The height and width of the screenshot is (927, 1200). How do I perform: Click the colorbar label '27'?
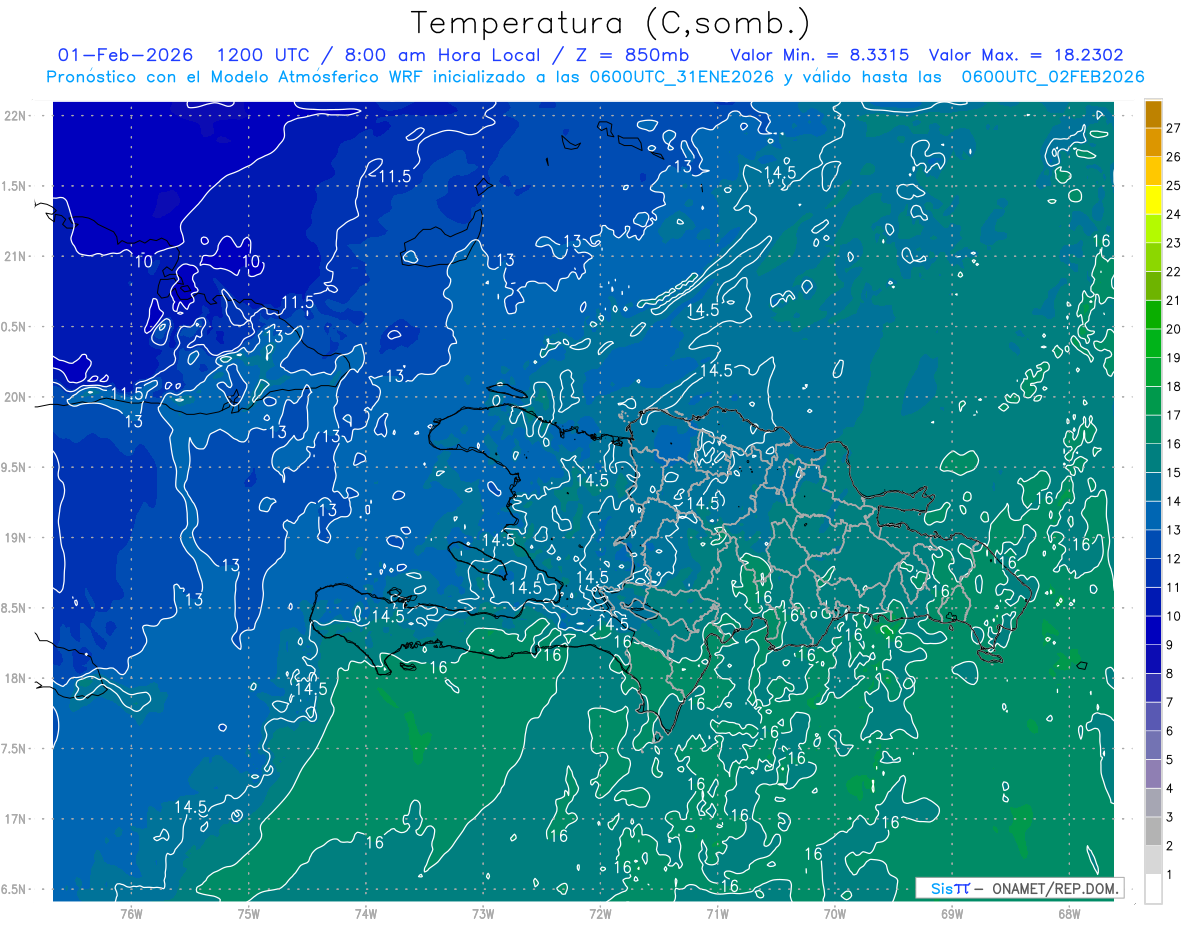(1173, 129)
